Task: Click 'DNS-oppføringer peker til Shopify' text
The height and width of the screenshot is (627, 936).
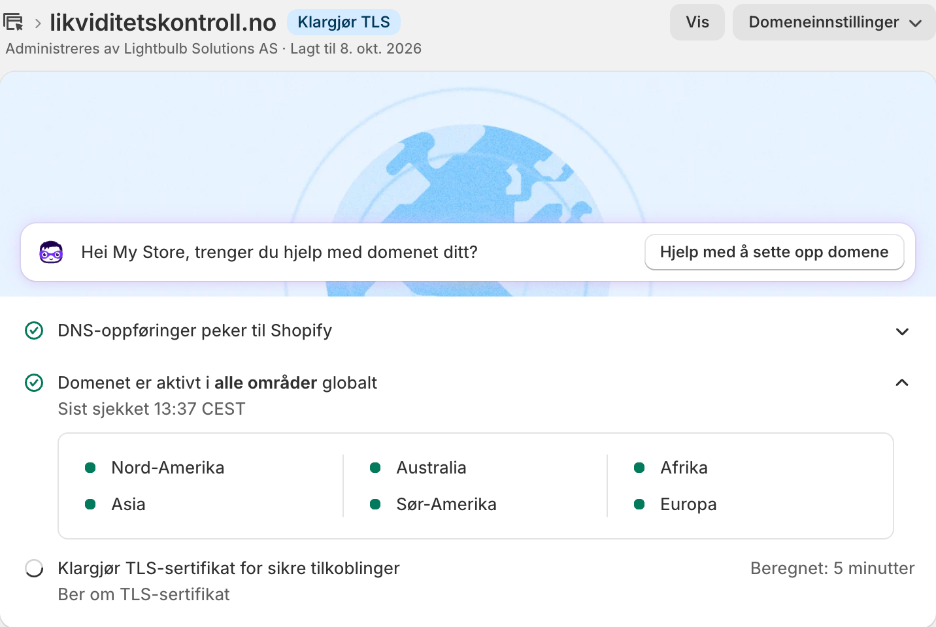Action: [195, 330]
